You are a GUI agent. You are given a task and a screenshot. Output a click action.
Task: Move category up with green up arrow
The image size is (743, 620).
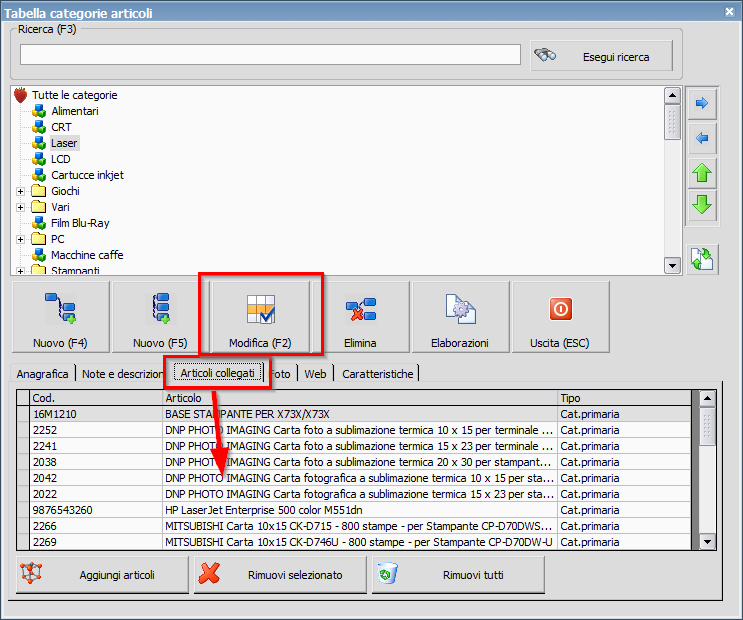point(702,173)
